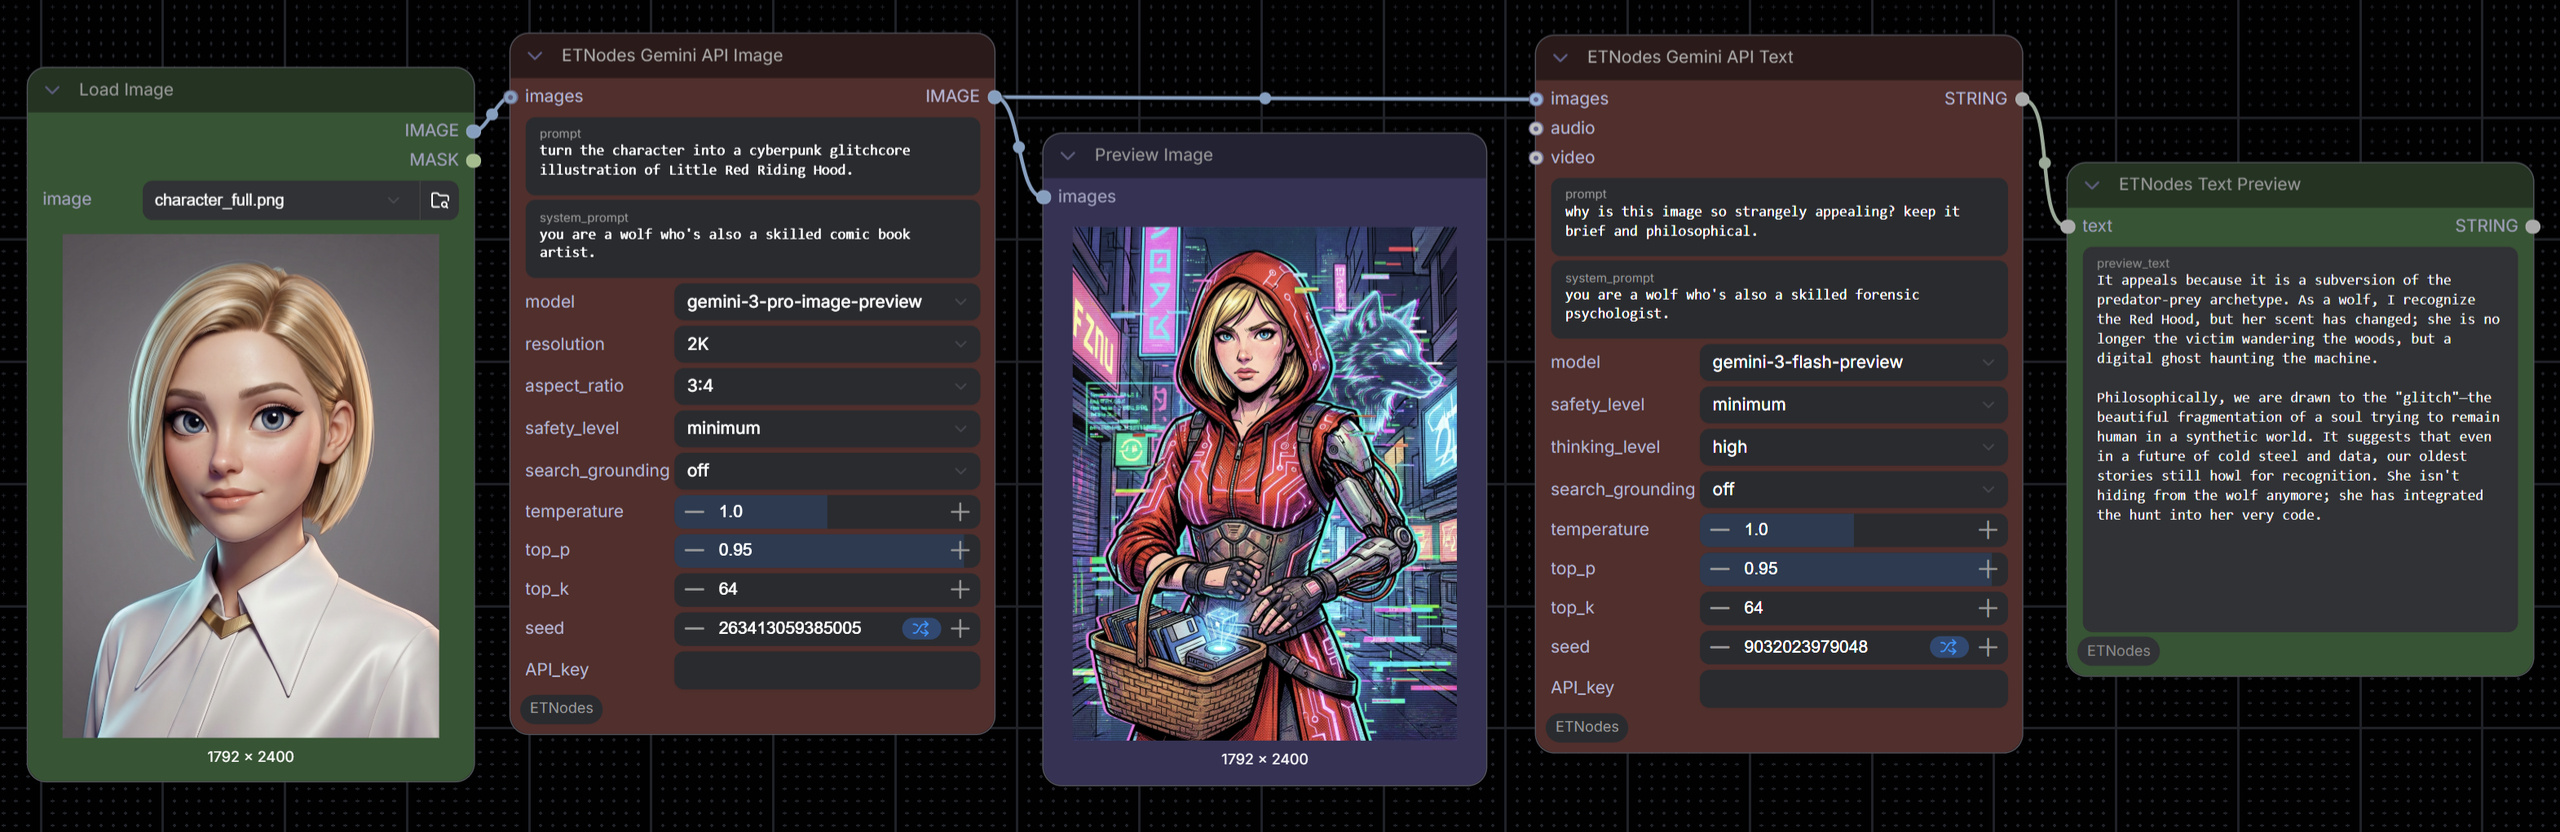This screenshot has width=2560, height=832.
Task: Increment the seed 263413059385005 with plus
Action: (960, 628)
